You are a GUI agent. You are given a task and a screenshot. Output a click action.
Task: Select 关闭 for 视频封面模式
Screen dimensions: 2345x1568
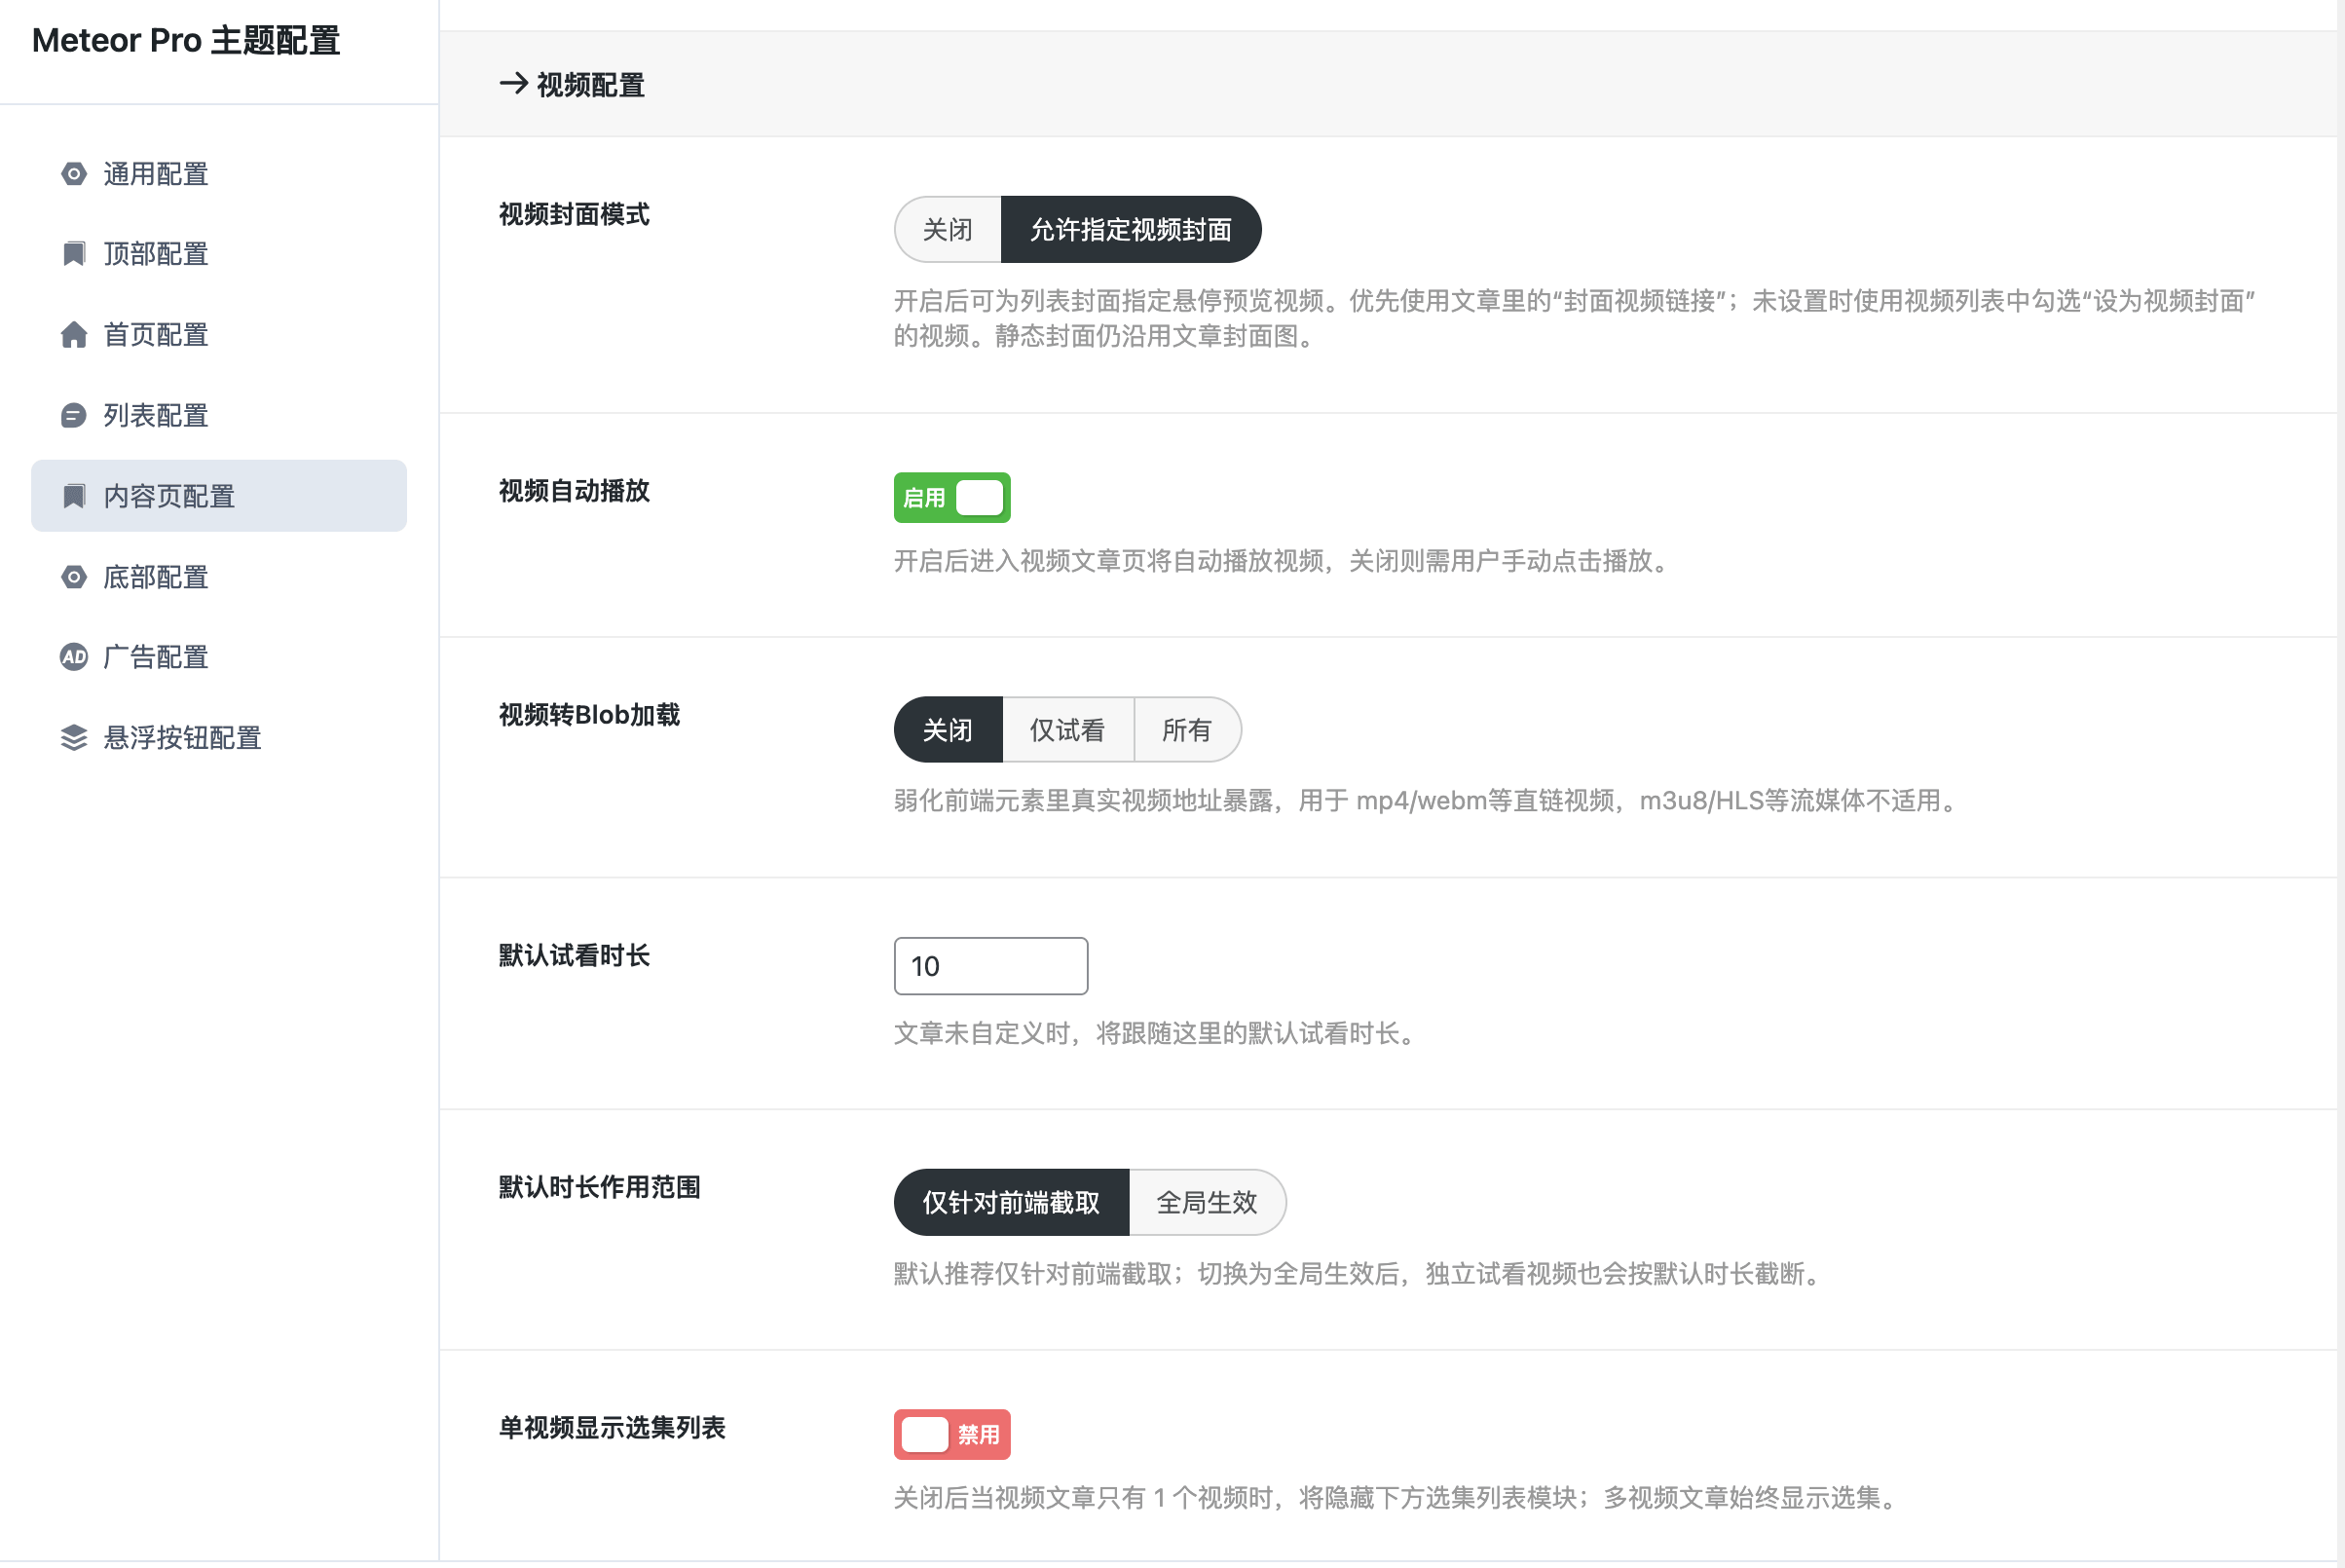tap(947, 230)
